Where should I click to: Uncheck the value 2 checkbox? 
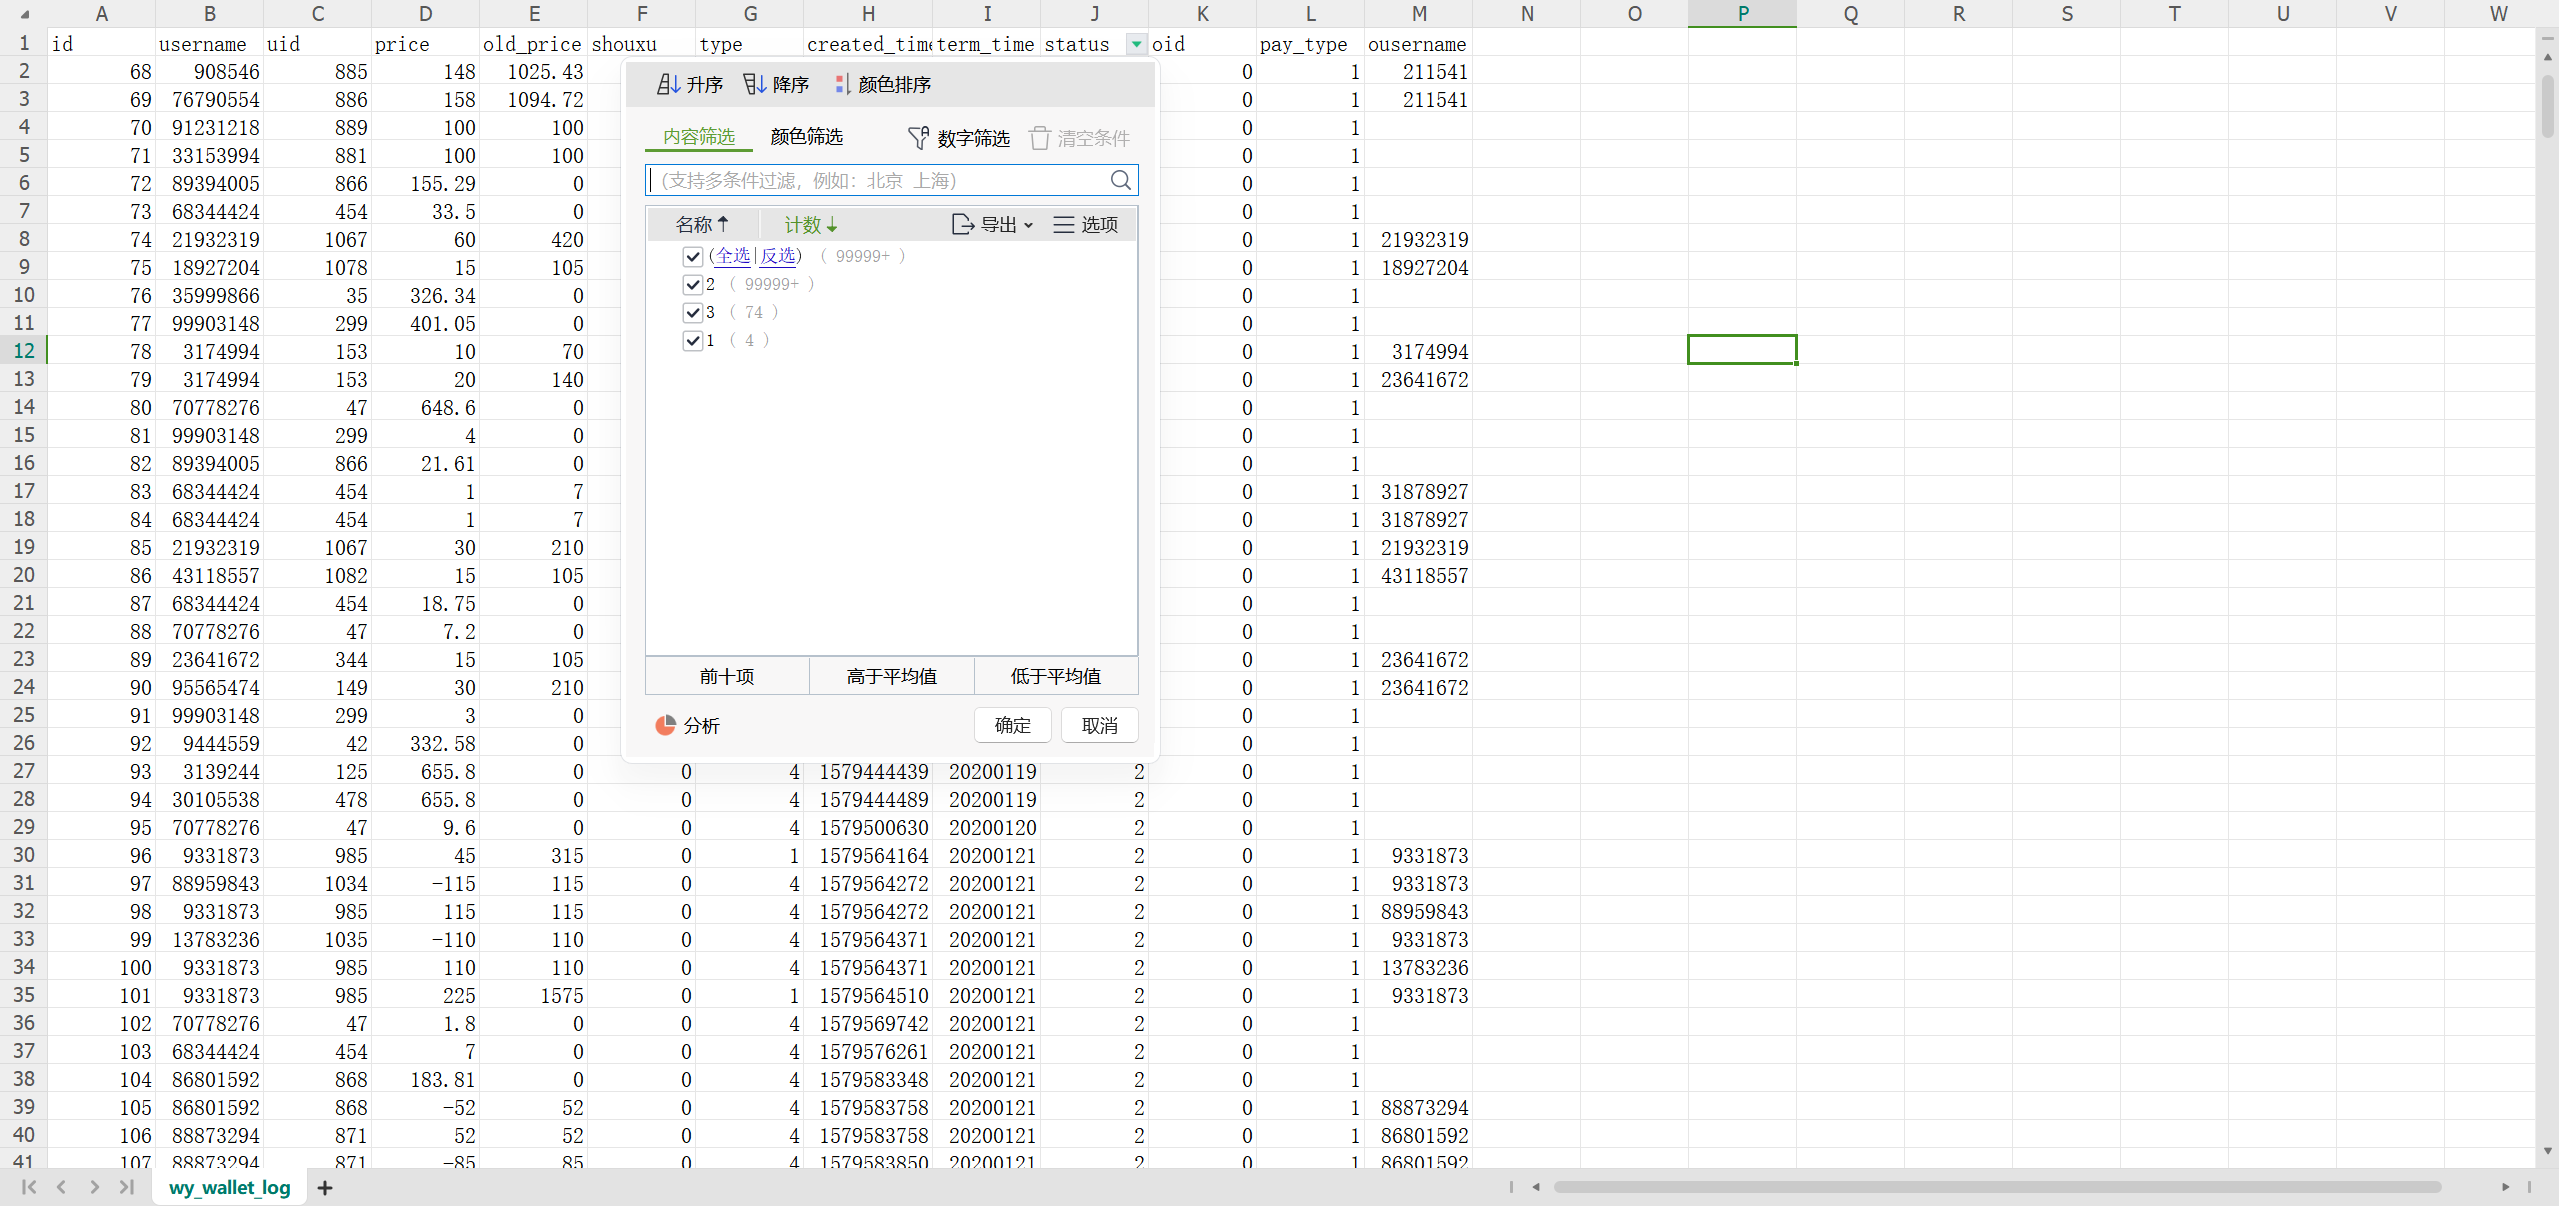coord(692,285)
